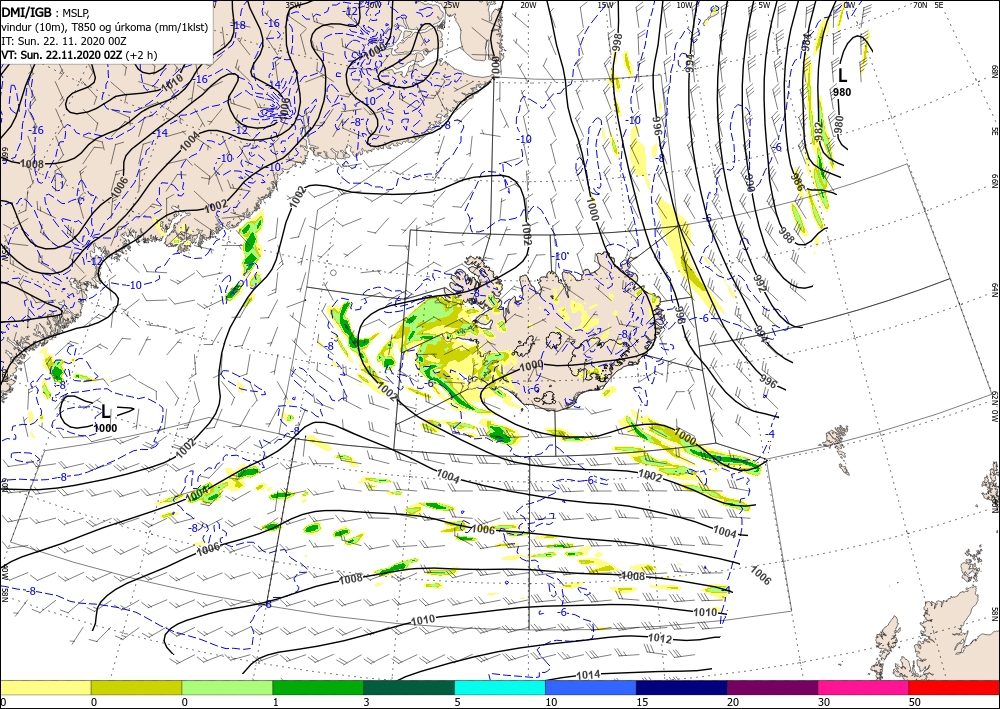
Task: Click the 1014 isobar label
Action: [x=587, y=675]
